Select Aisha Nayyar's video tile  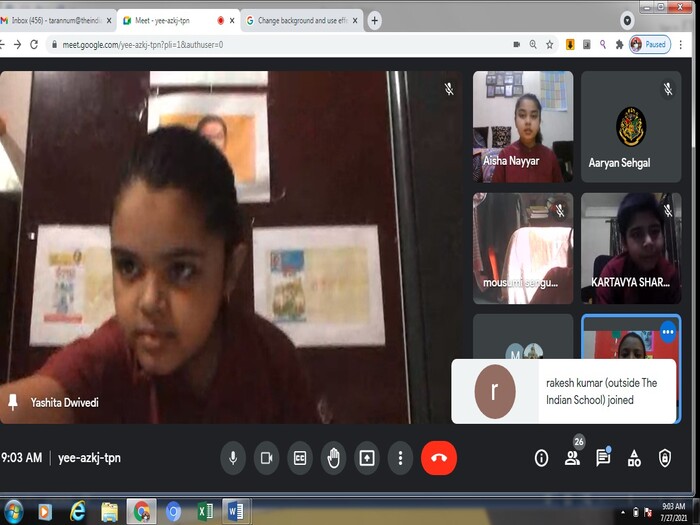click(x=523, y=127)
